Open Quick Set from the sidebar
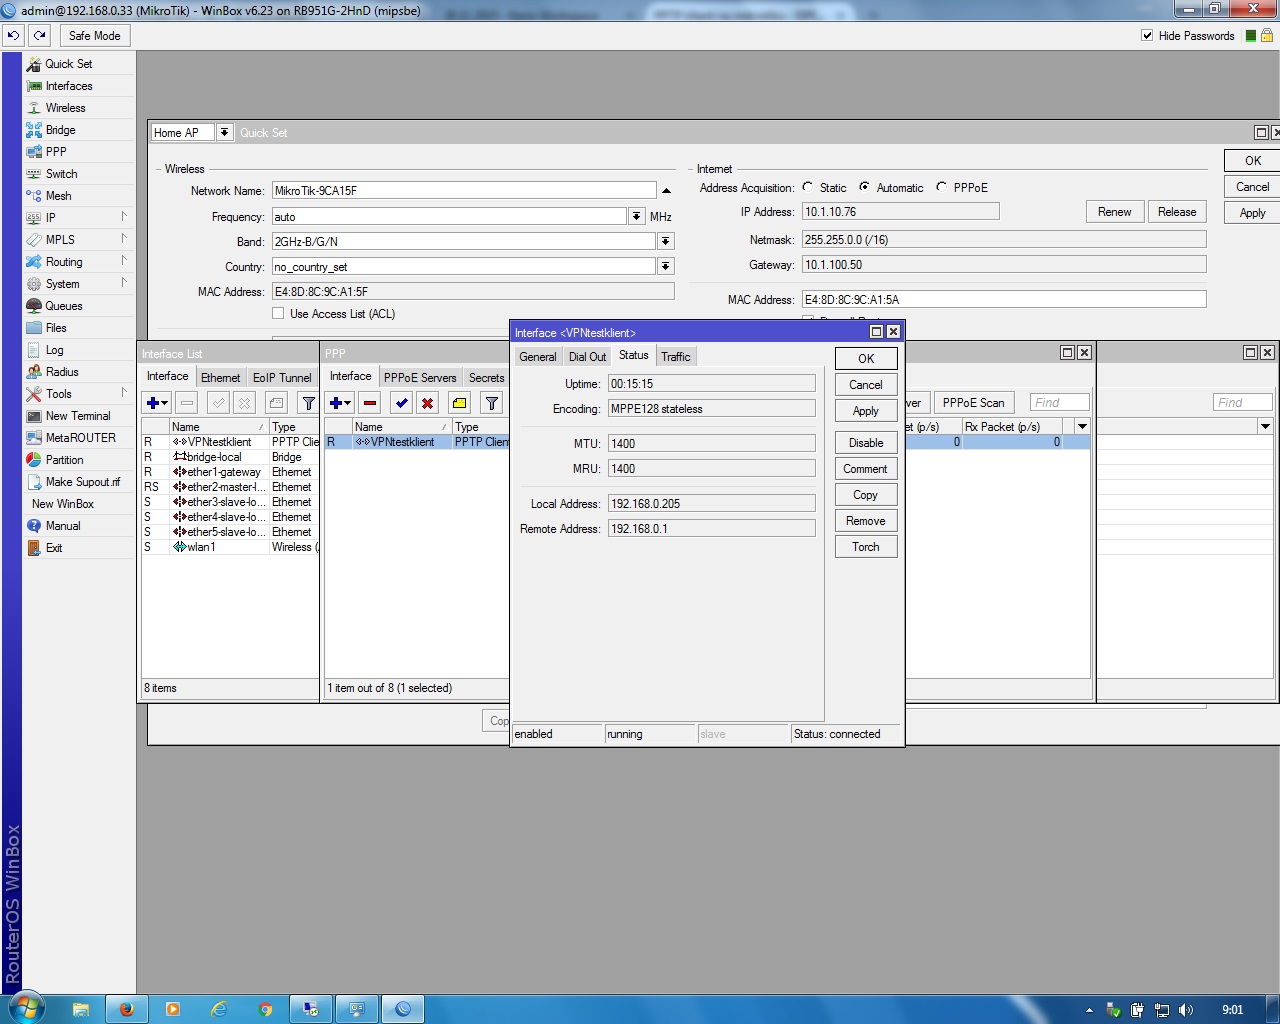 pos(69,63)
